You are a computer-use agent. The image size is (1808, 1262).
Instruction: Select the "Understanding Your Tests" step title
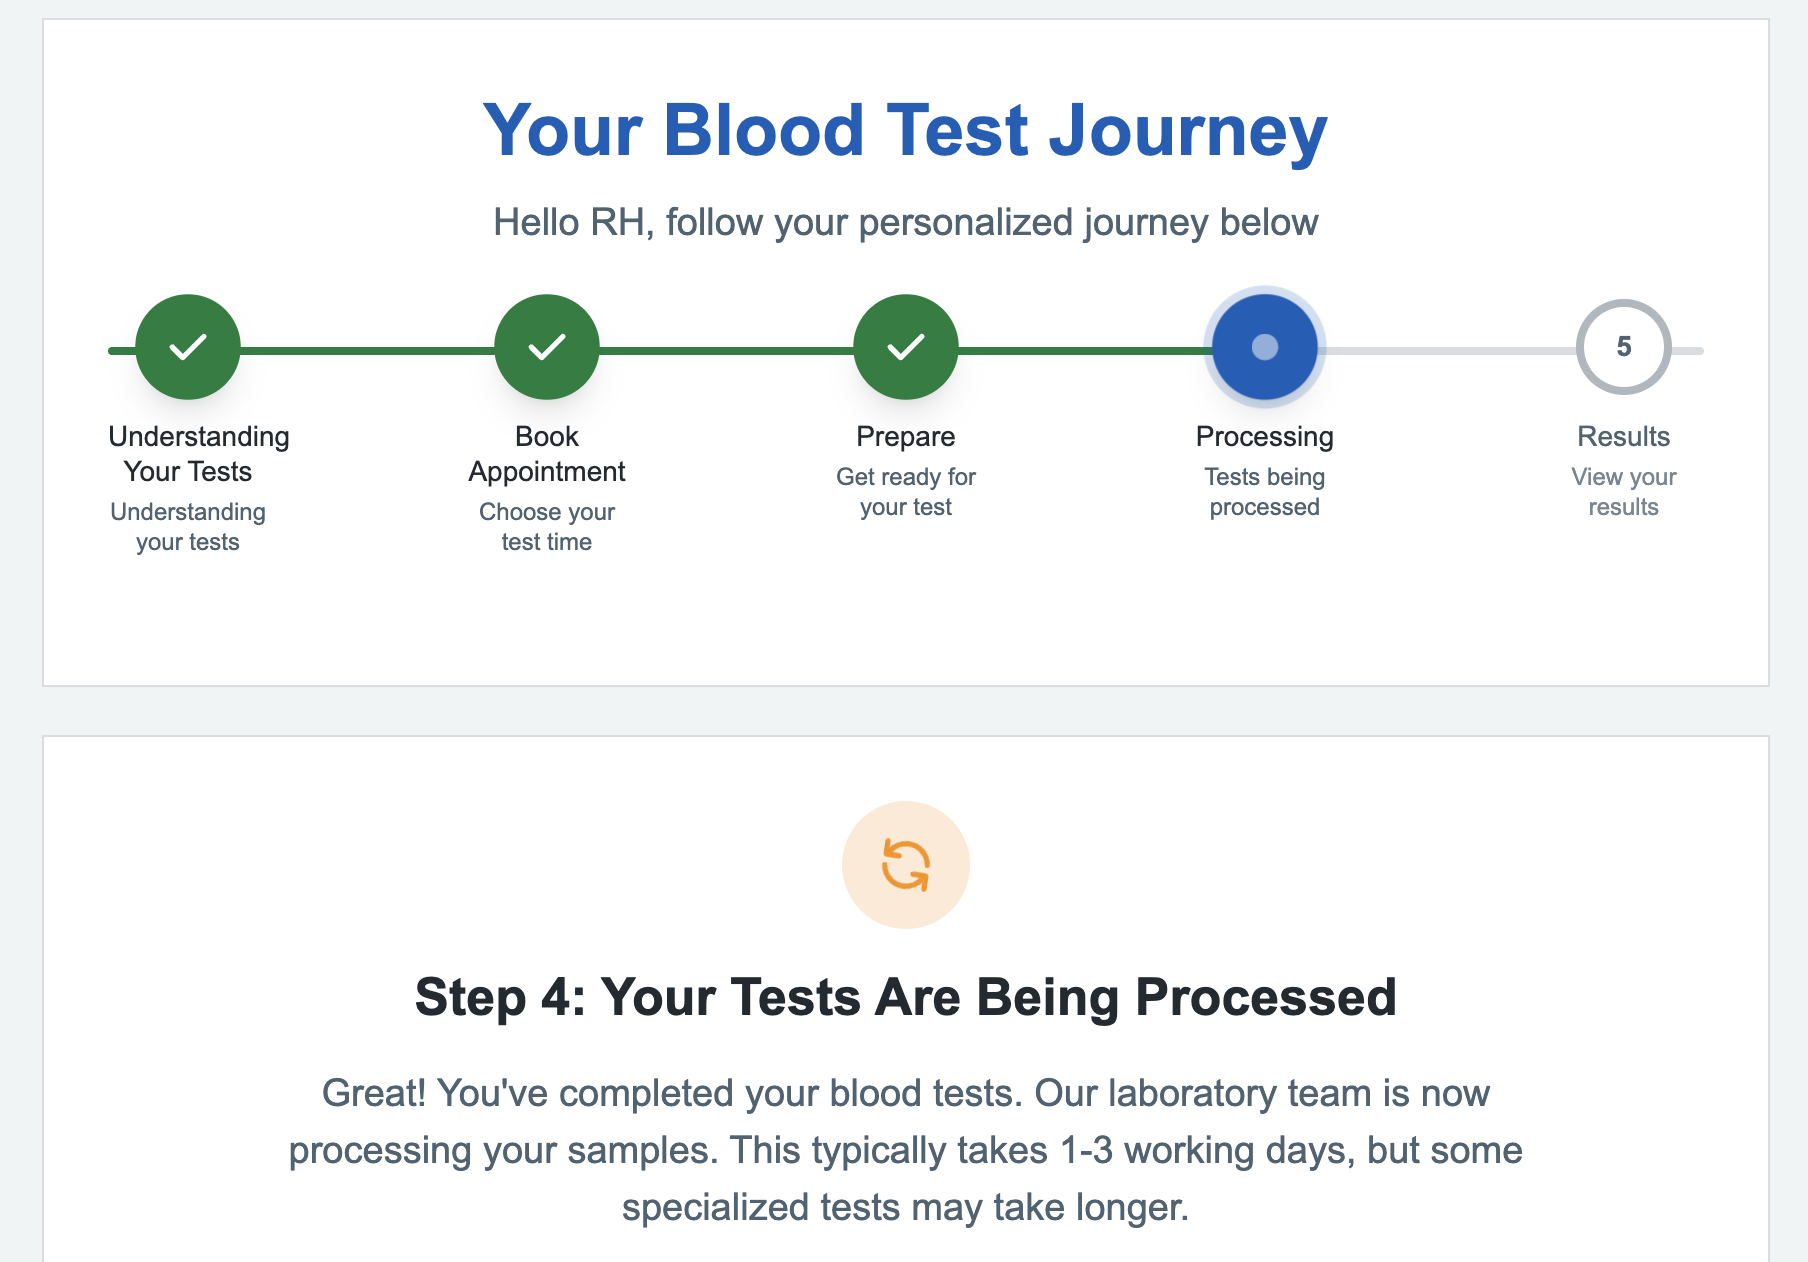[198, 454]
